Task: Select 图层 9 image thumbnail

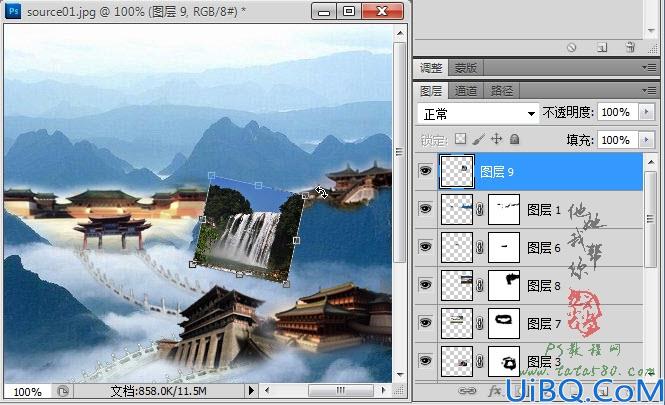Action: (457, 171)
